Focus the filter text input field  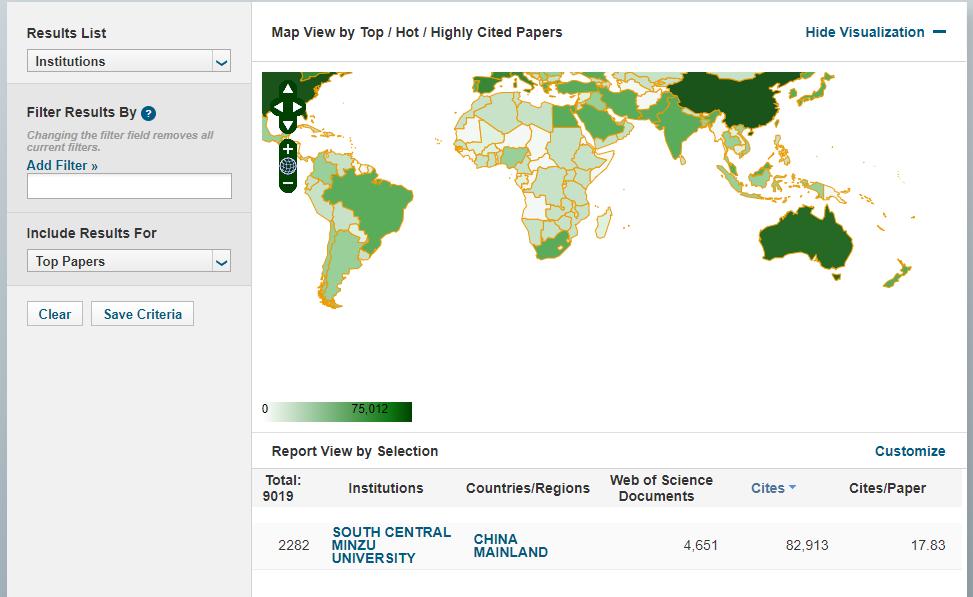pyautogui.click(x=129, y=186)
